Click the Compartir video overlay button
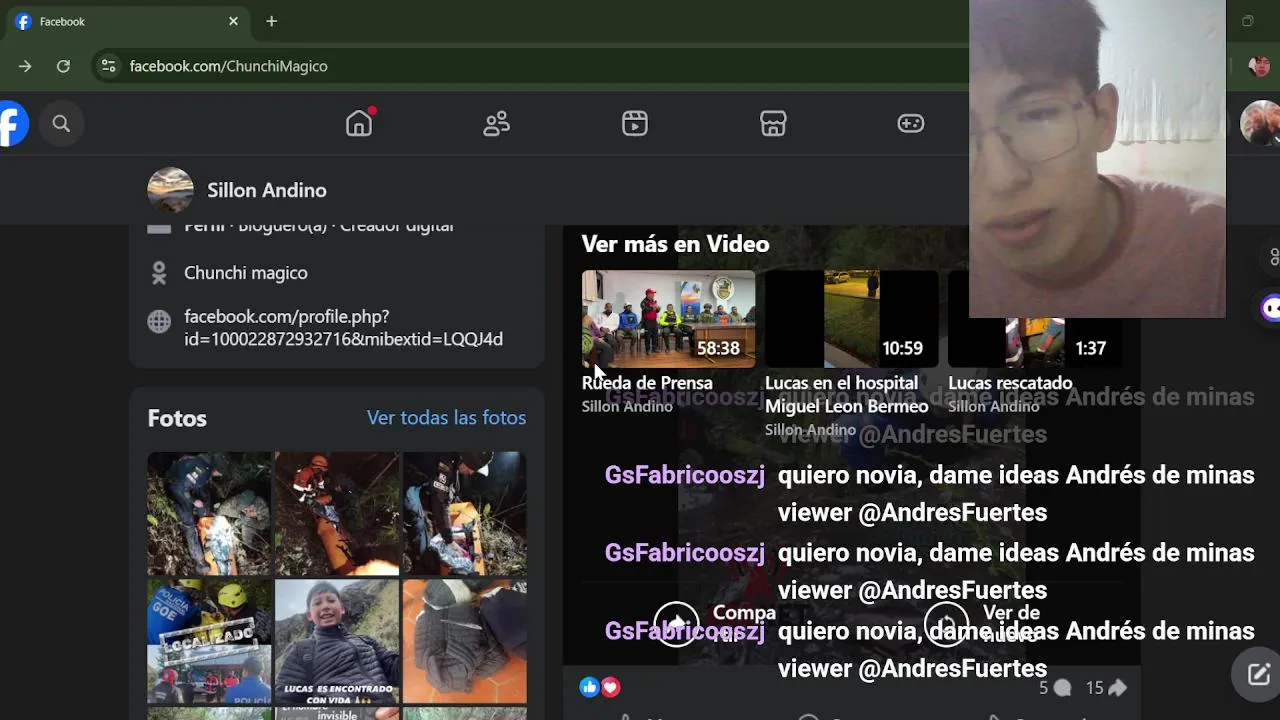Screen dimensions: 1280x720 [715, 624]
